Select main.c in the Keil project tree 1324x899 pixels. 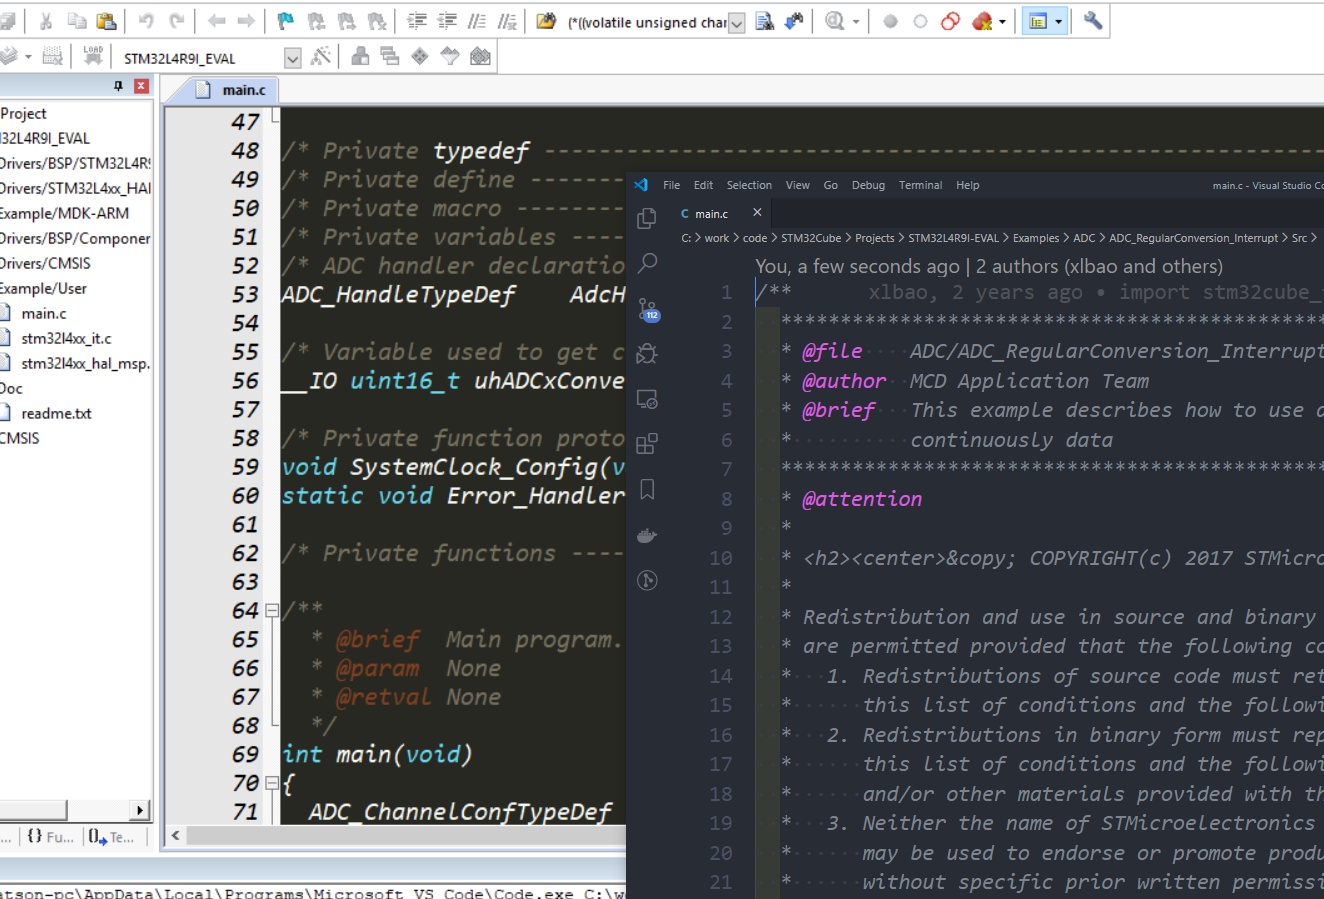(44, 313)
